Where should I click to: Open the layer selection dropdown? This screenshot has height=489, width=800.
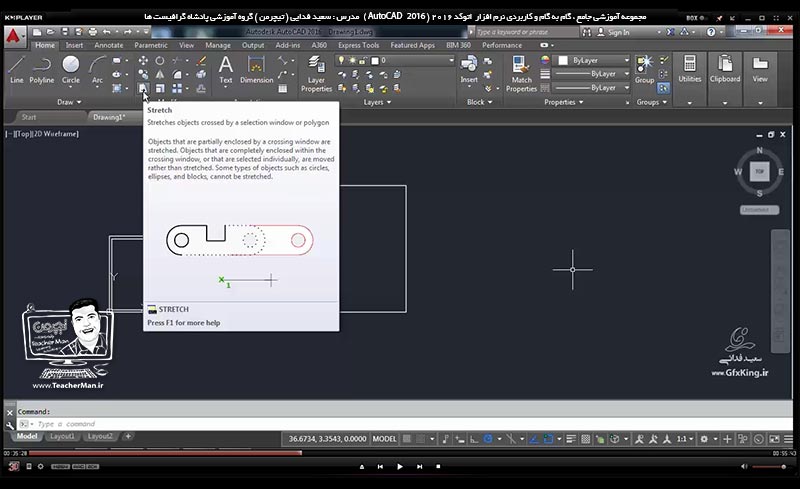(x=394, y=60)
